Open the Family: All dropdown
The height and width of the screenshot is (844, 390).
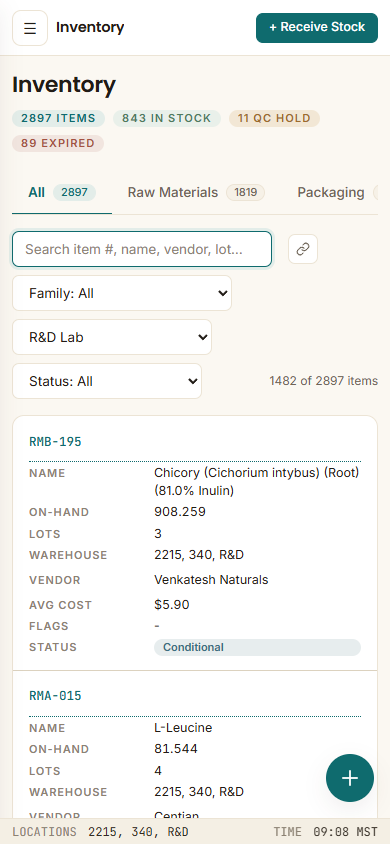click(122, 293)
